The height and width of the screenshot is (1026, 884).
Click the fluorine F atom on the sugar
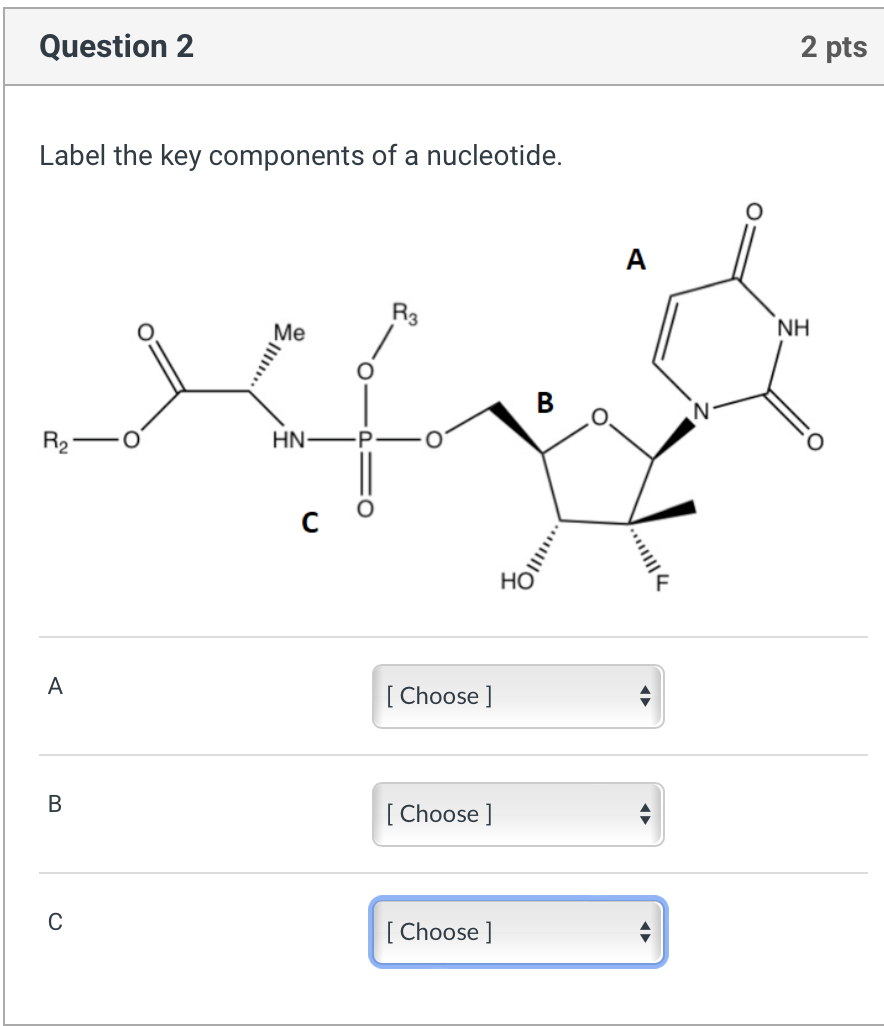coord(663,582)
